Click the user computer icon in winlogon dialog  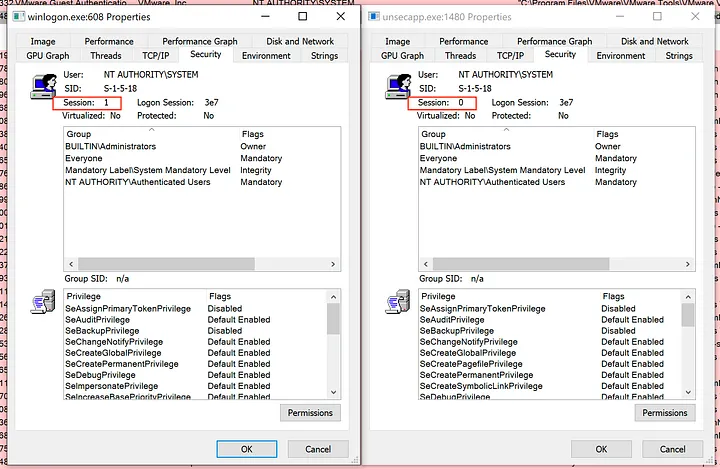(x=42, y=91)
